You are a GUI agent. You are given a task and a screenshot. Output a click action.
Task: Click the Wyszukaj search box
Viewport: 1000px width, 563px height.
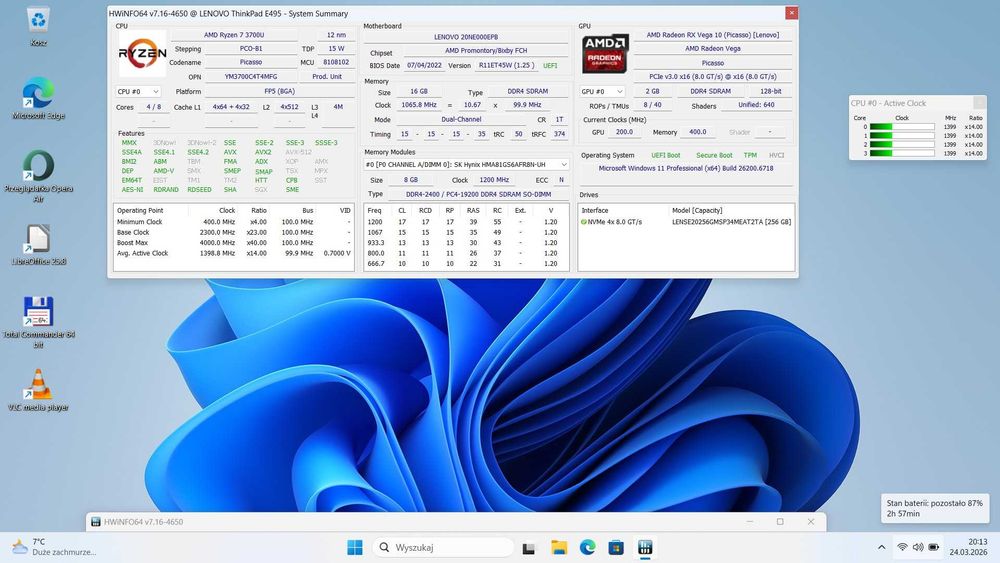pyautogui.click(x=443, y=547)
